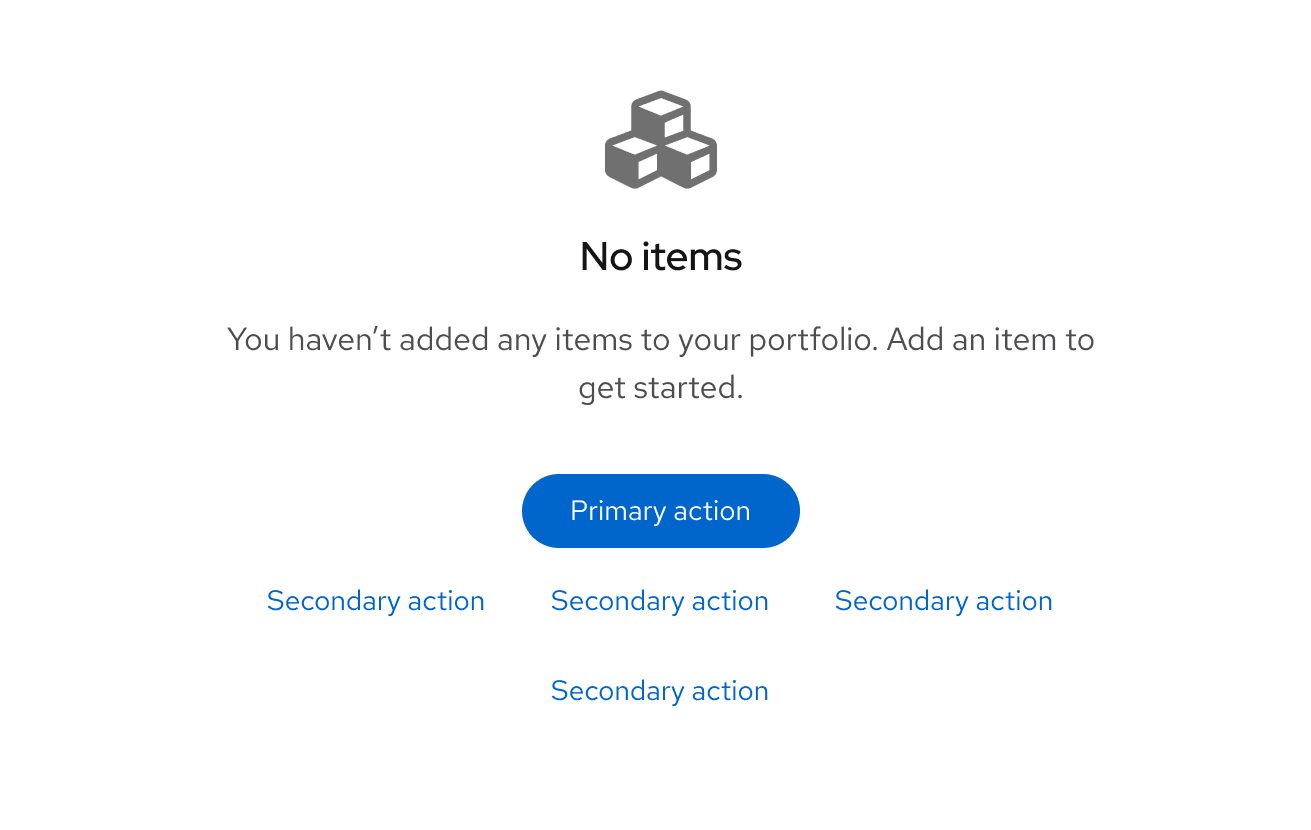Select the rightmost Secondary action link
1311x830 pixels.
tap(943, 601)
